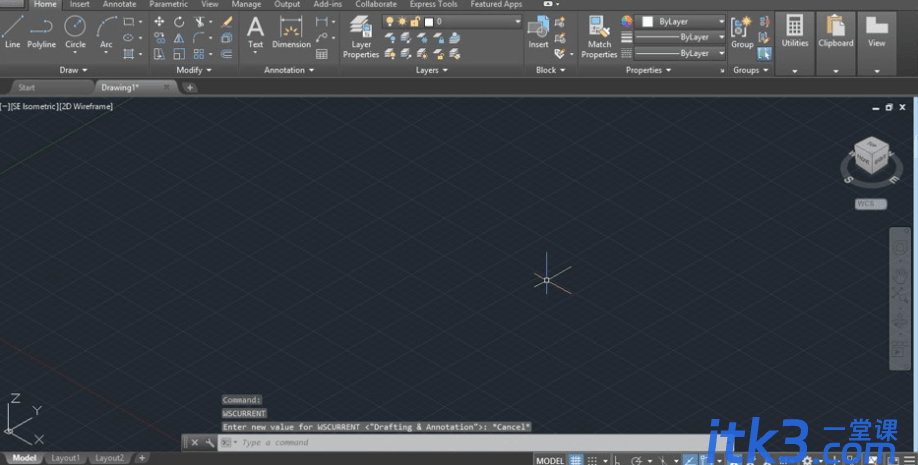Viewport: 918px width, 465px height.
Task: Open the Parametric ribbon tab
Action: click(x=169, y=4)
